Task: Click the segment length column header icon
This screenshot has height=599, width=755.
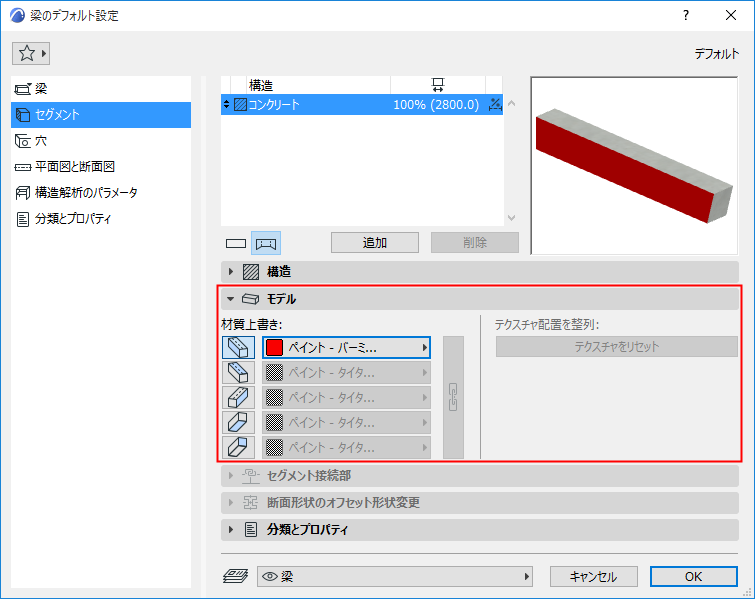Action: click(438, 85)
